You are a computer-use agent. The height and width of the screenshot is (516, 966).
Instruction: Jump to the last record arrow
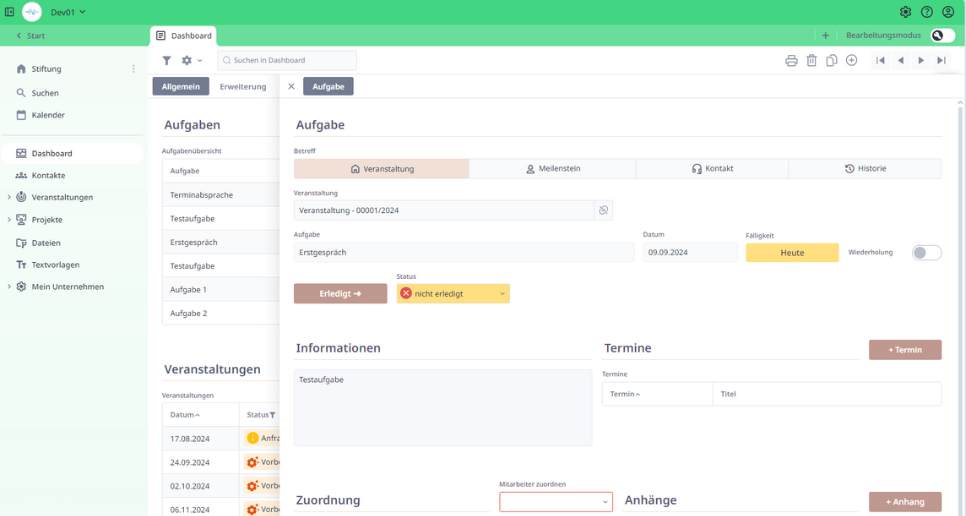coord(941,61)
